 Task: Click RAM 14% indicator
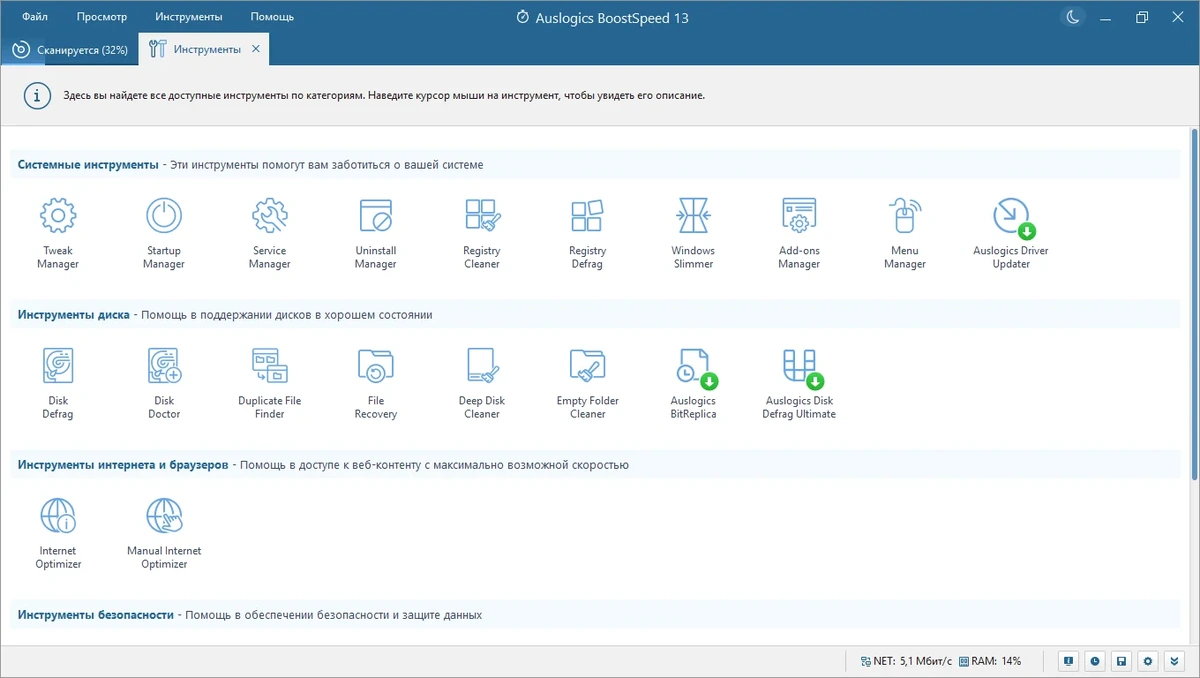pos(990,661)
